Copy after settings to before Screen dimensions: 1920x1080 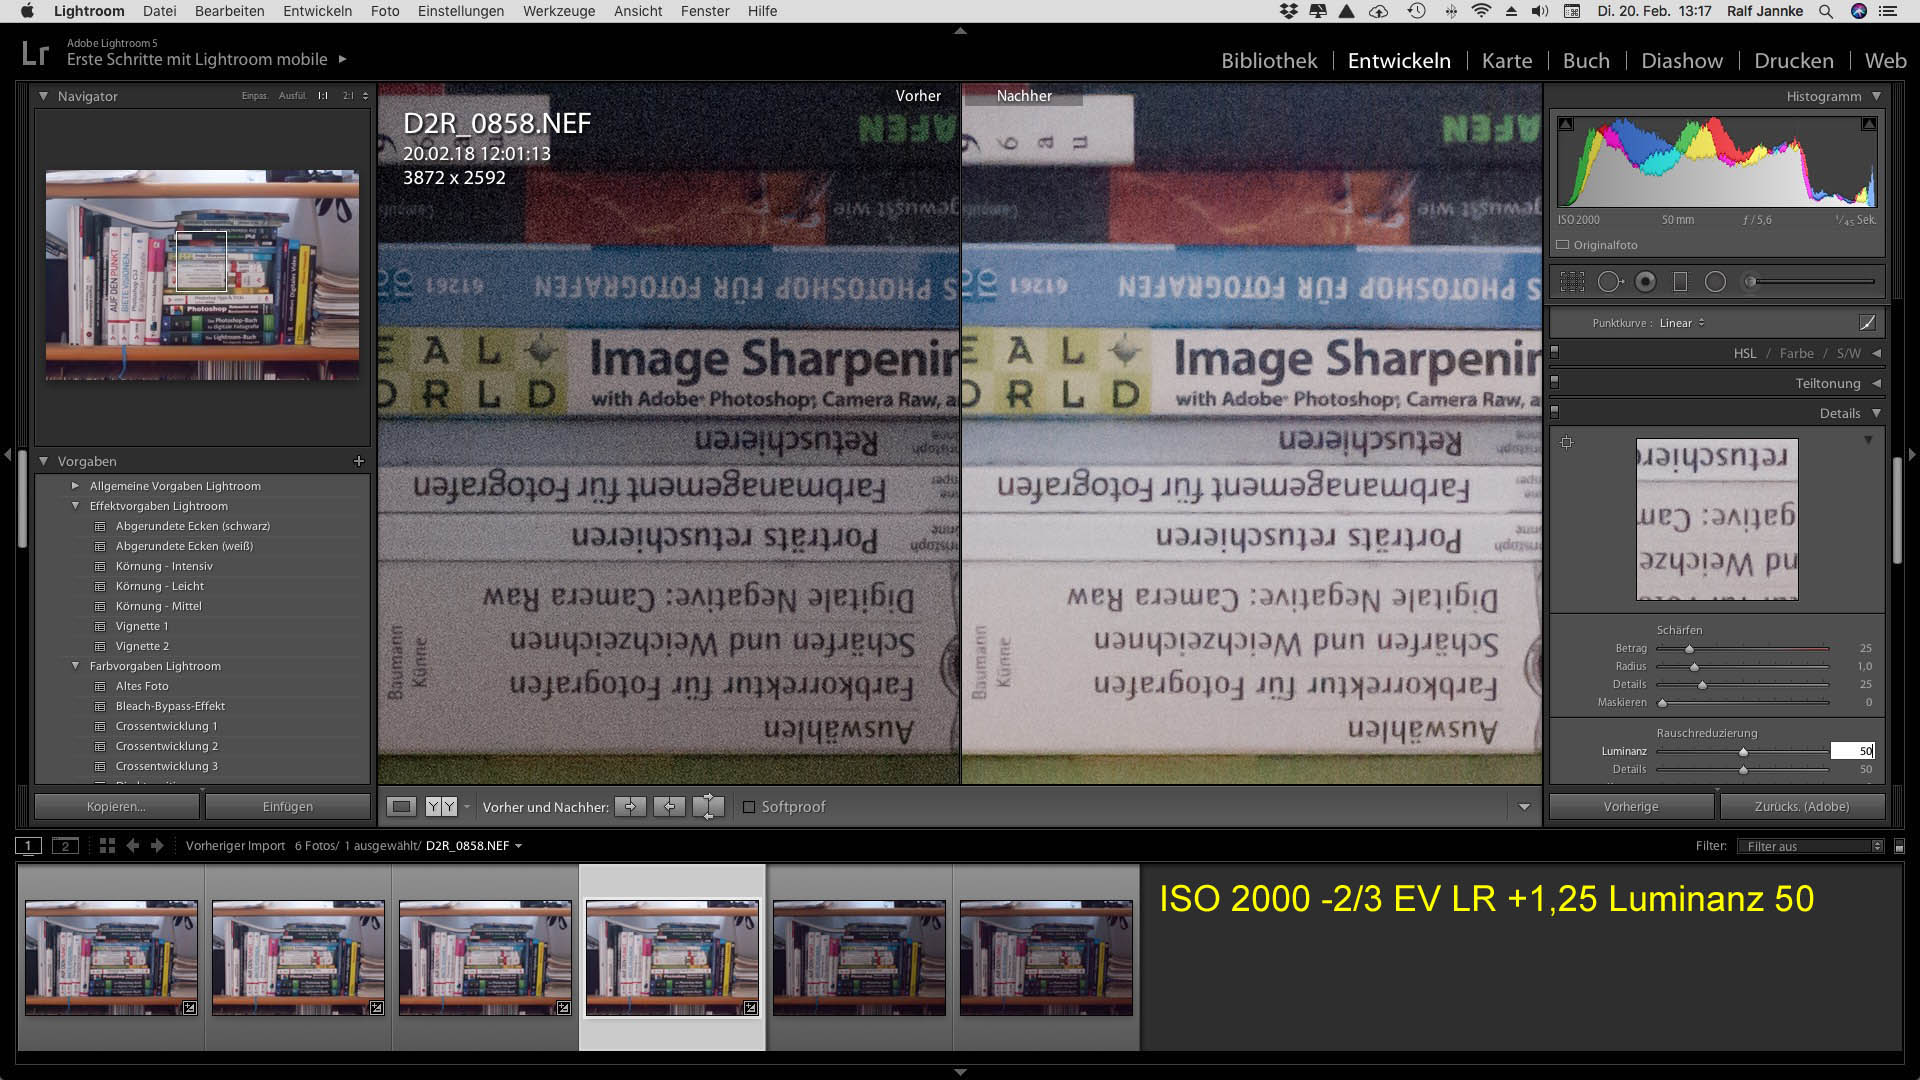point(669,807)
